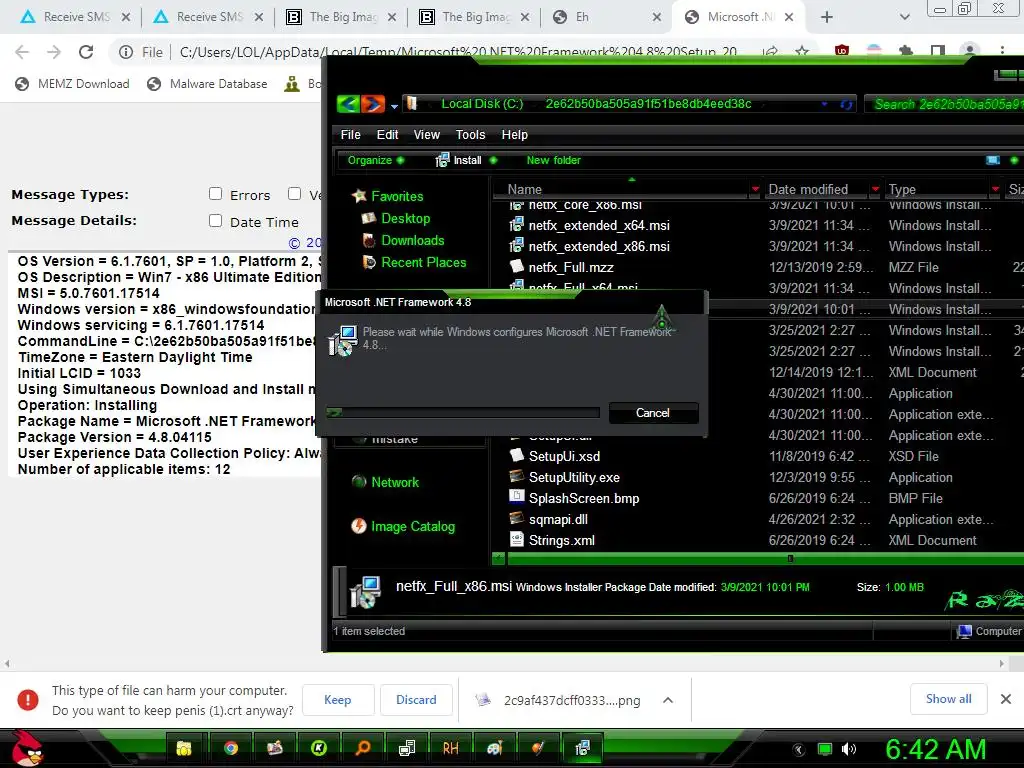Select Favorites in navigation pane

(397, 196)
